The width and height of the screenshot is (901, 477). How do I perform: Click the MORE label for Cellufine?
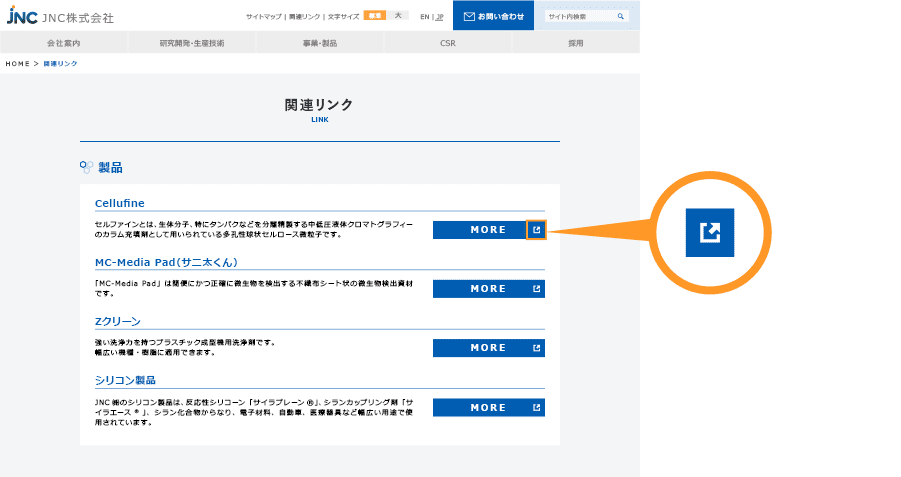[x=488, y=230]
